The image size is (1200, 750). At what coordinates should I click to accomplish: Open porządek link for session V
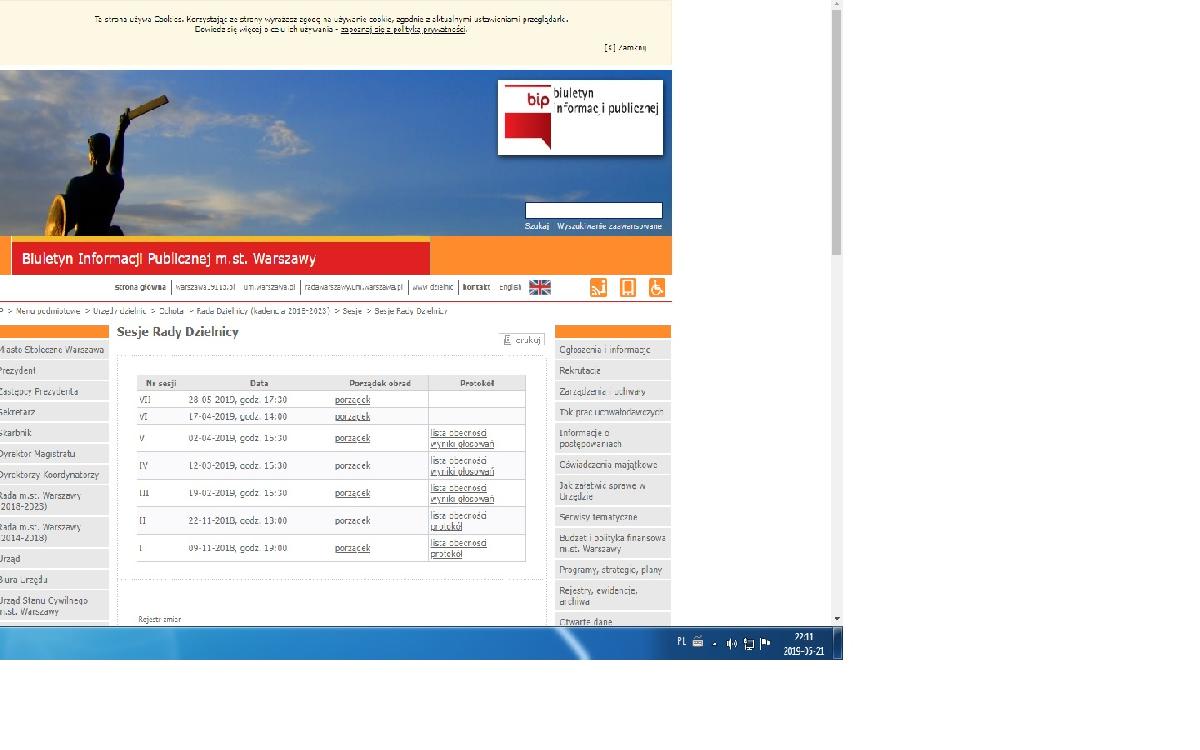(x=352, y=438)
